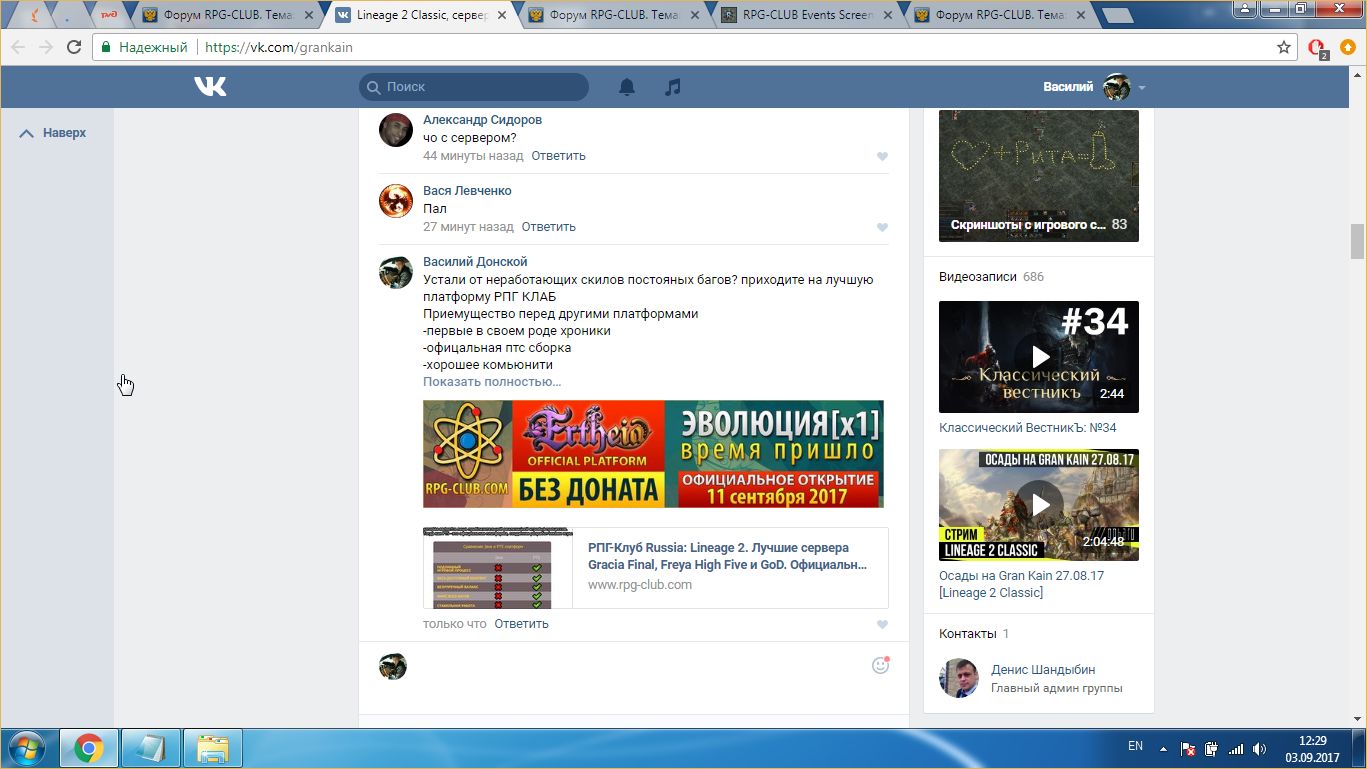Screen dimensions: 1367x769
Task: Reload the page
Action: coord(74,47)
